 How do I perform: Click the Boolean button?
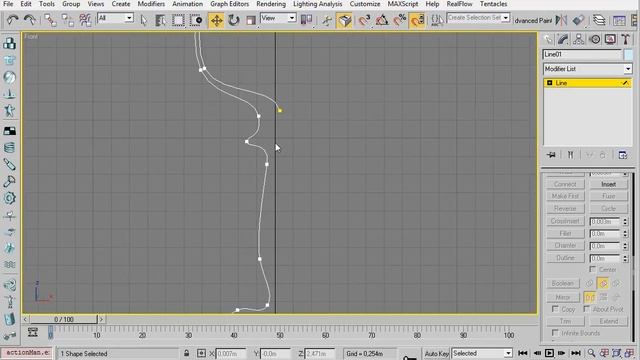tap(563, 283)
